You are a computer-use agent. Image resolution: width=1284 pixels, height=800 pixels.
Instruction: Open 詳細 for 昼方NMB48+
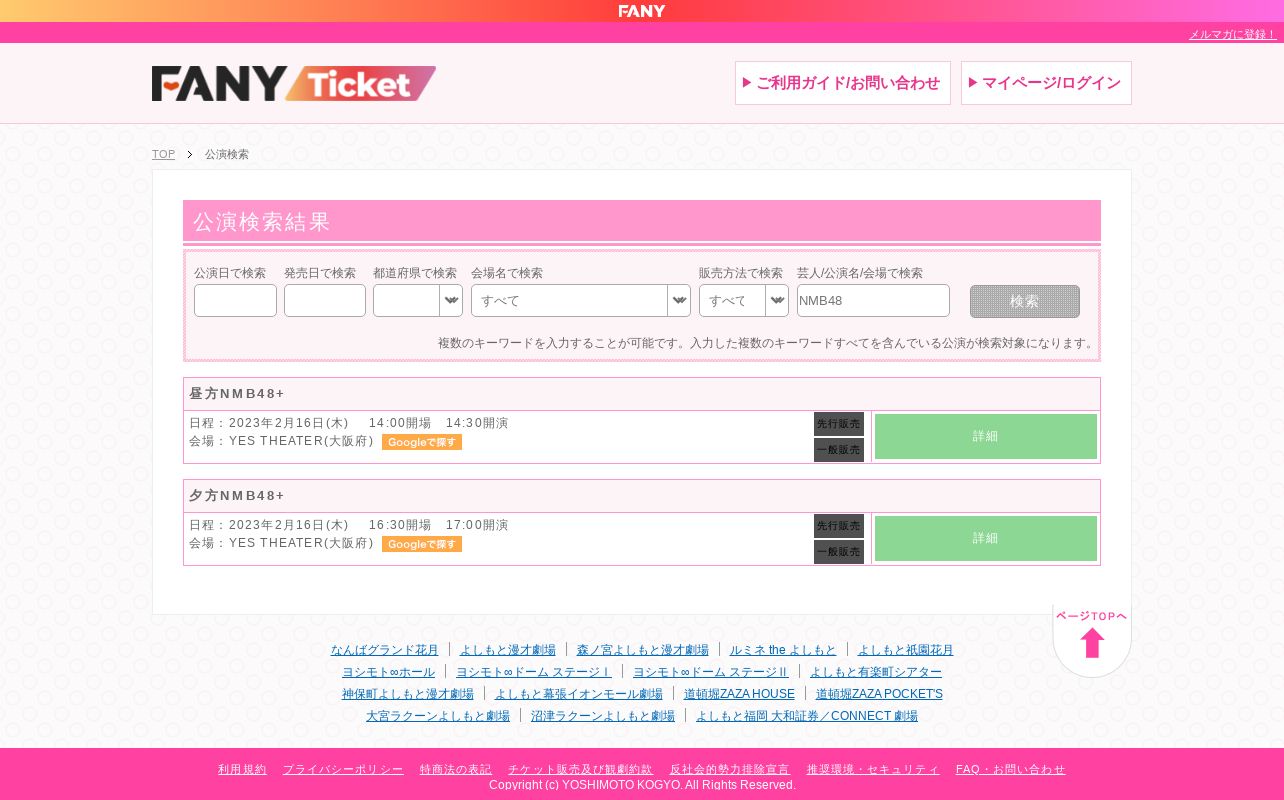click(986, 436)
